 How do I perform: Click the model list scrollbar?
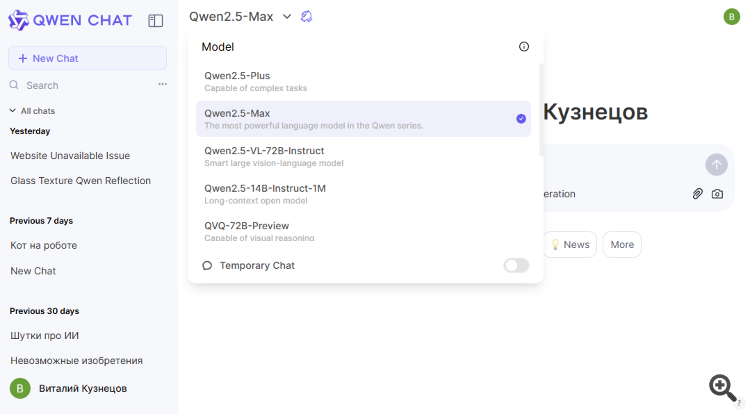pyautogui.click(x=541, y=110)
